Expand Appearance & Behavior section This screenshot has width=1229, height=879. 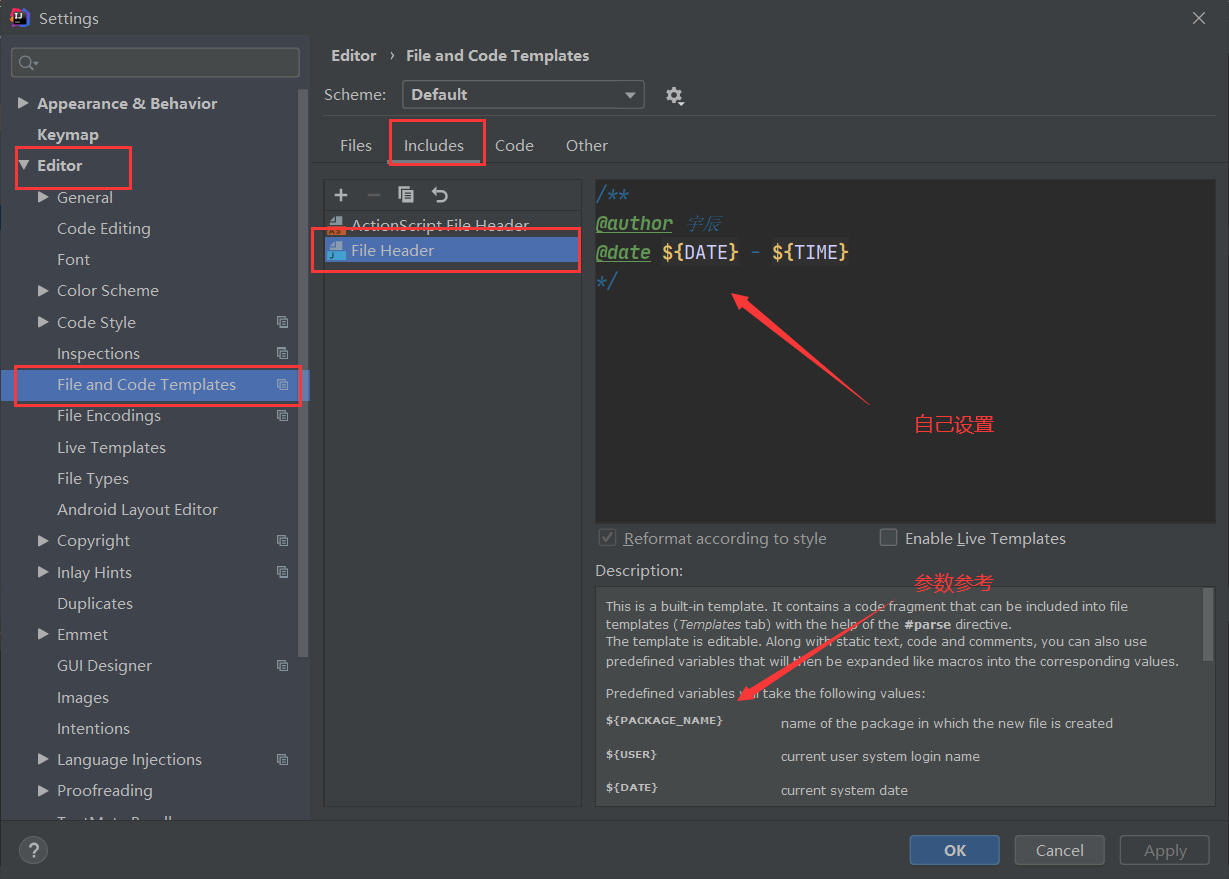[x=24, y=103]
